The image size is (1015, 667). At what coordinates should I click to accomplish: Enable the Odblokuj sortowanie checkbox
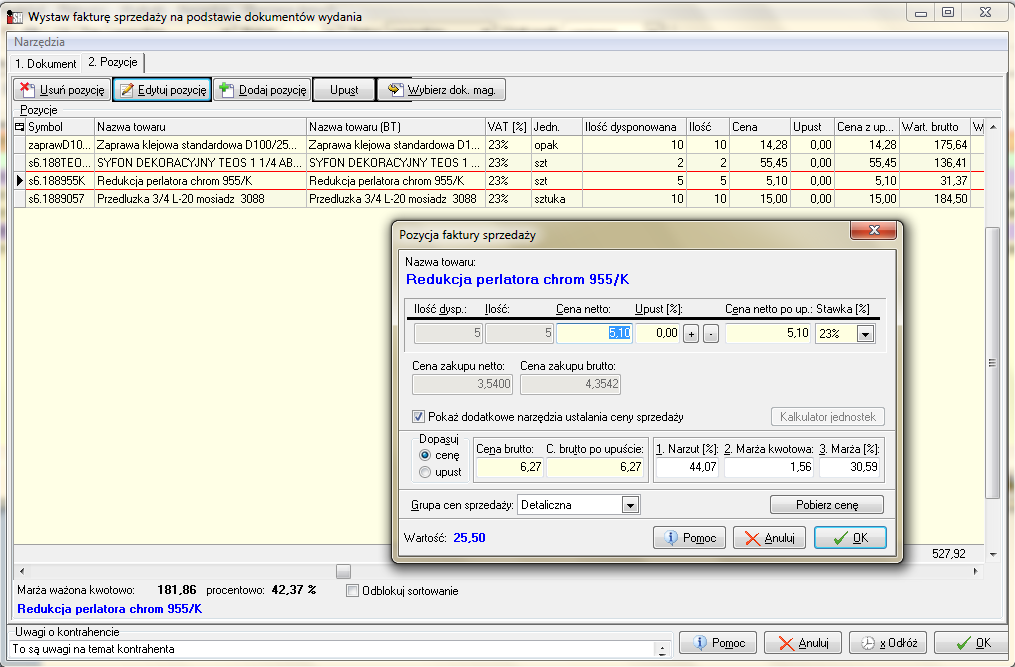(x=352, y=591)
